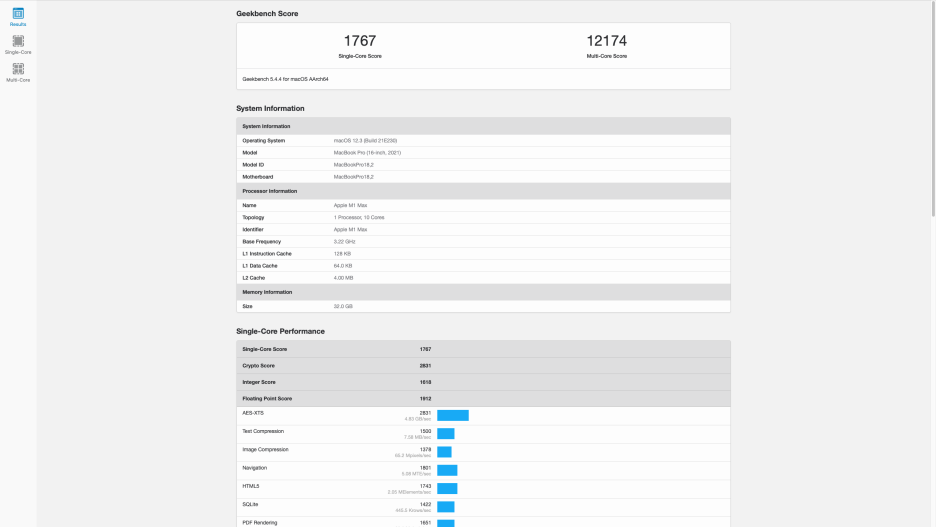Click the vertical scrollbar thumb
Image resolution: width=936 pixels, height=527 pixels.
click(x=933, y=110)
